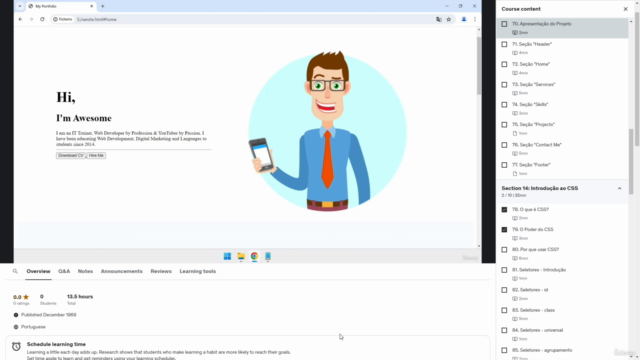Click the Hire Me button
This screenshot has height=360, width=640.
(96, 156)
